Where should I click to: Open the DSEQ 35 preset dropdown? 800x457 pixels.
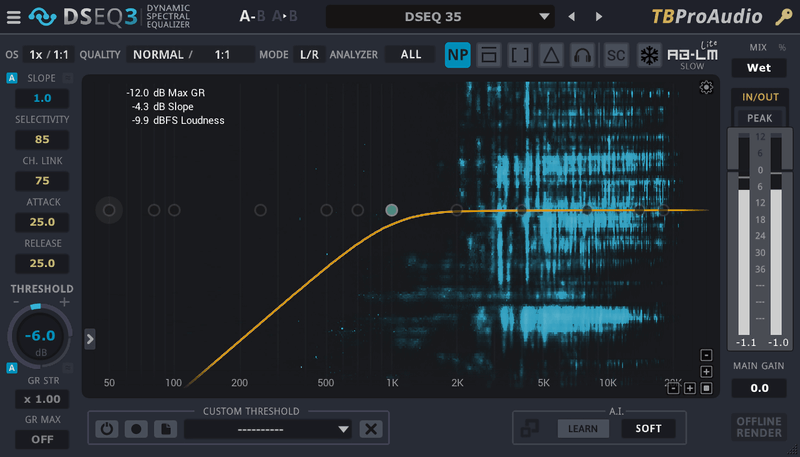point(440,17)
